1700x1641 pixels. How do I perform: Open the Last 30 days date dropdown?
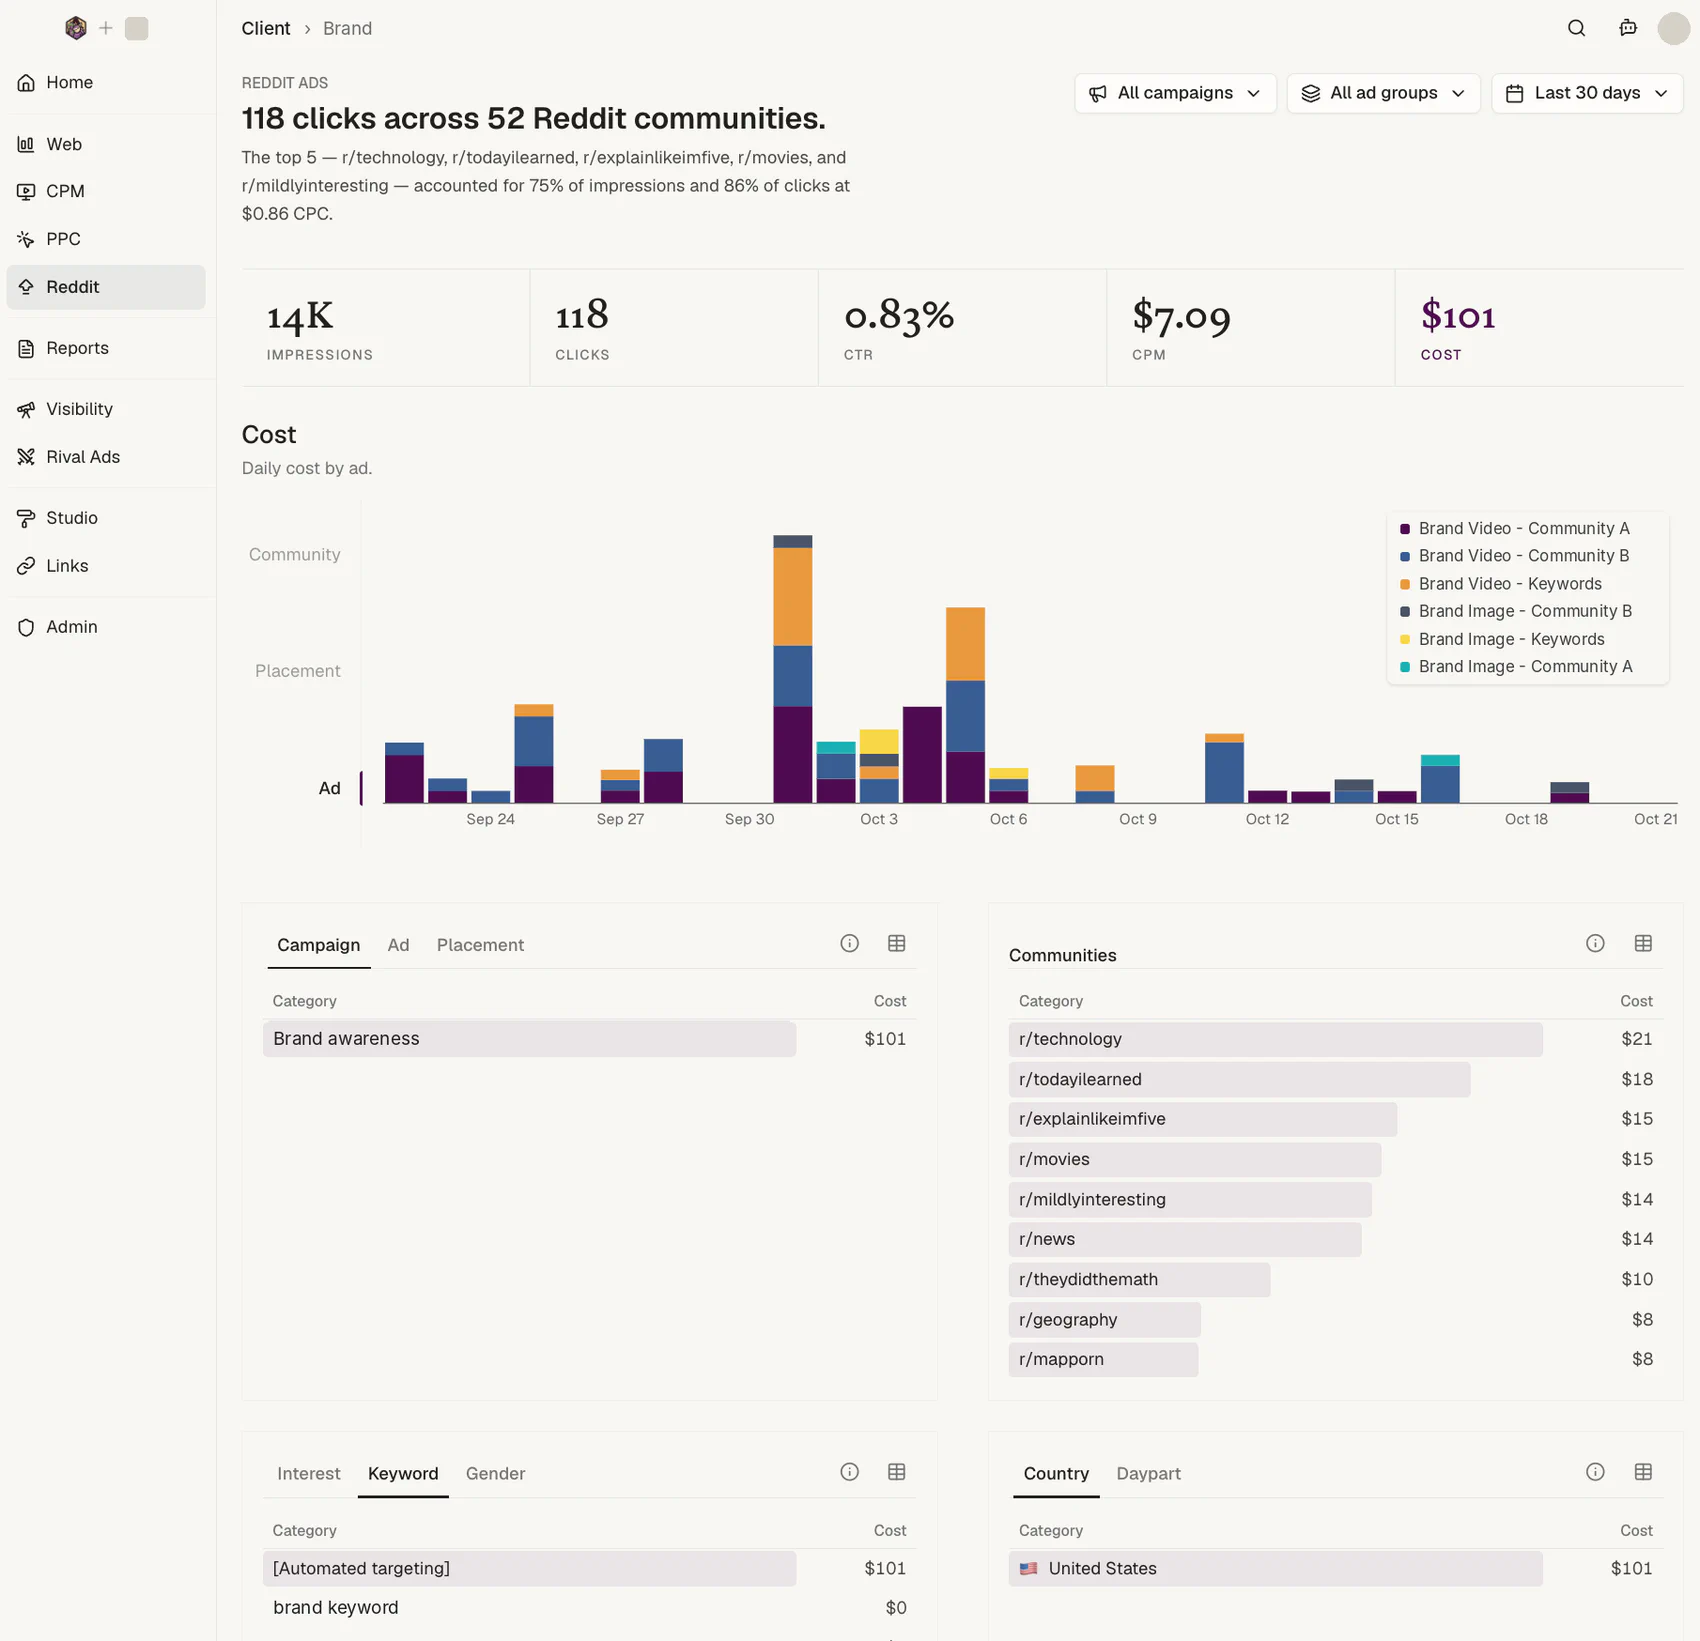click(x=1587, y=93)
